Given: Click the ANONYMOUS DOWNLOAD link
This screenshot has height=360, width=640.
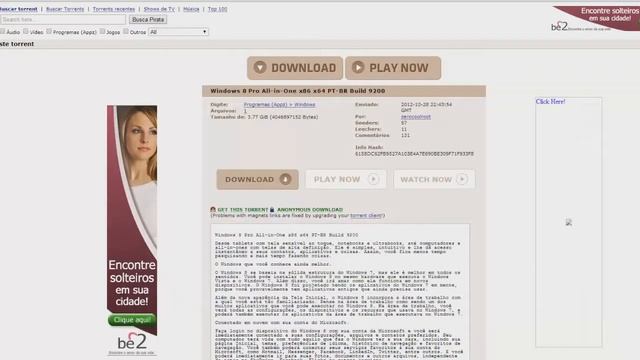Looking at the screenshot, I should coord(310,210).
